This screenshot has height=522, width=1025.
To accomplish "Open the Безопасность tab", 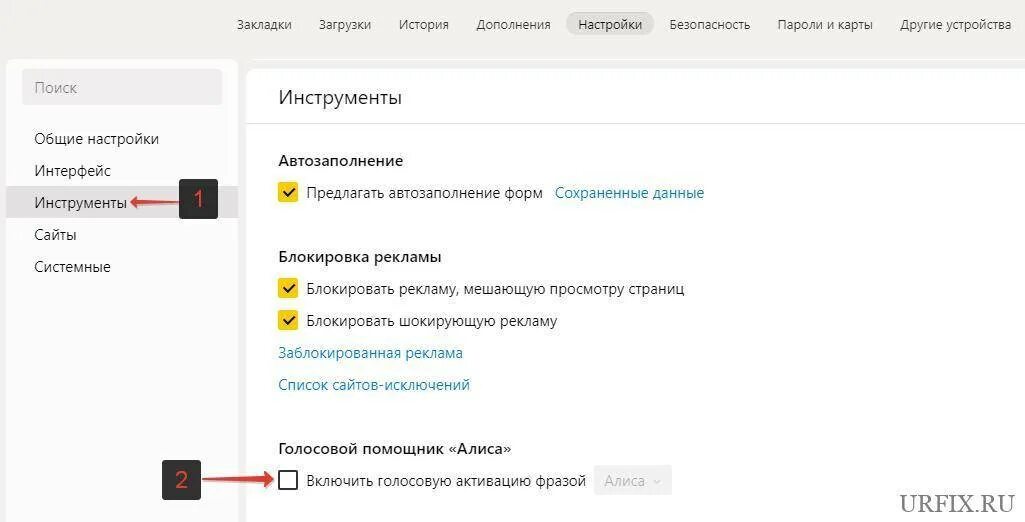I will tap(709, 25).
